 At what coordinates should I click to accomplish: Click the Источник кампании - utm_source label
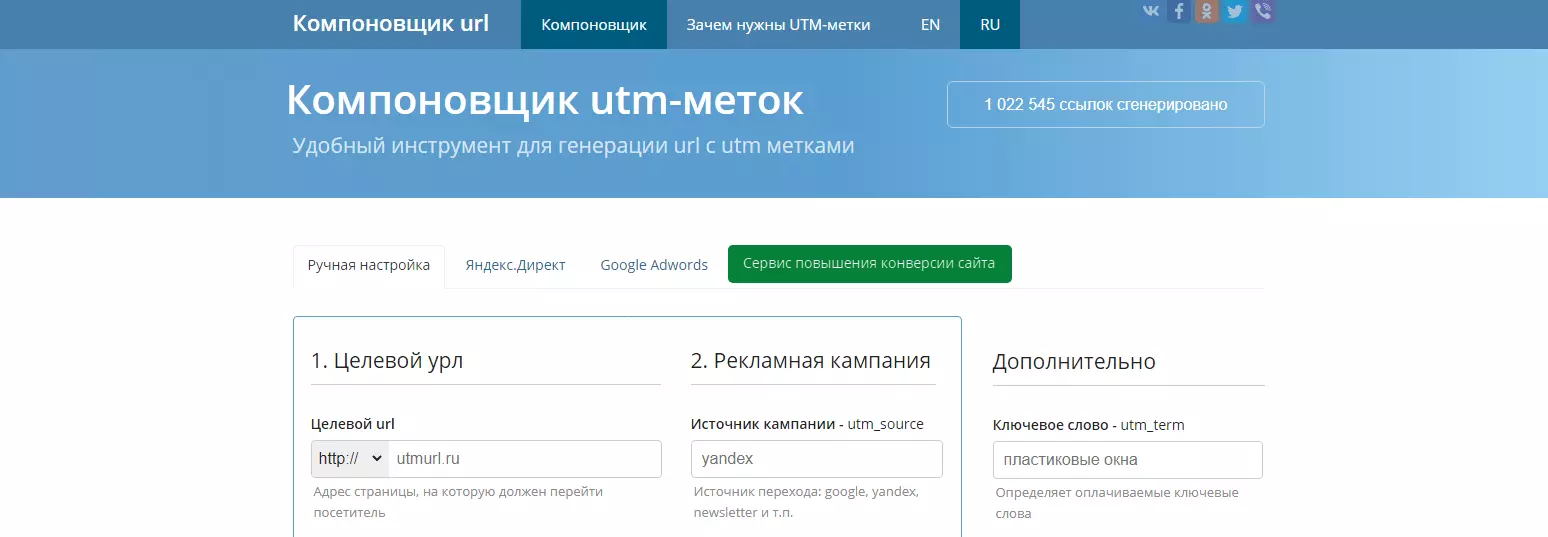[x=807, y=424]
